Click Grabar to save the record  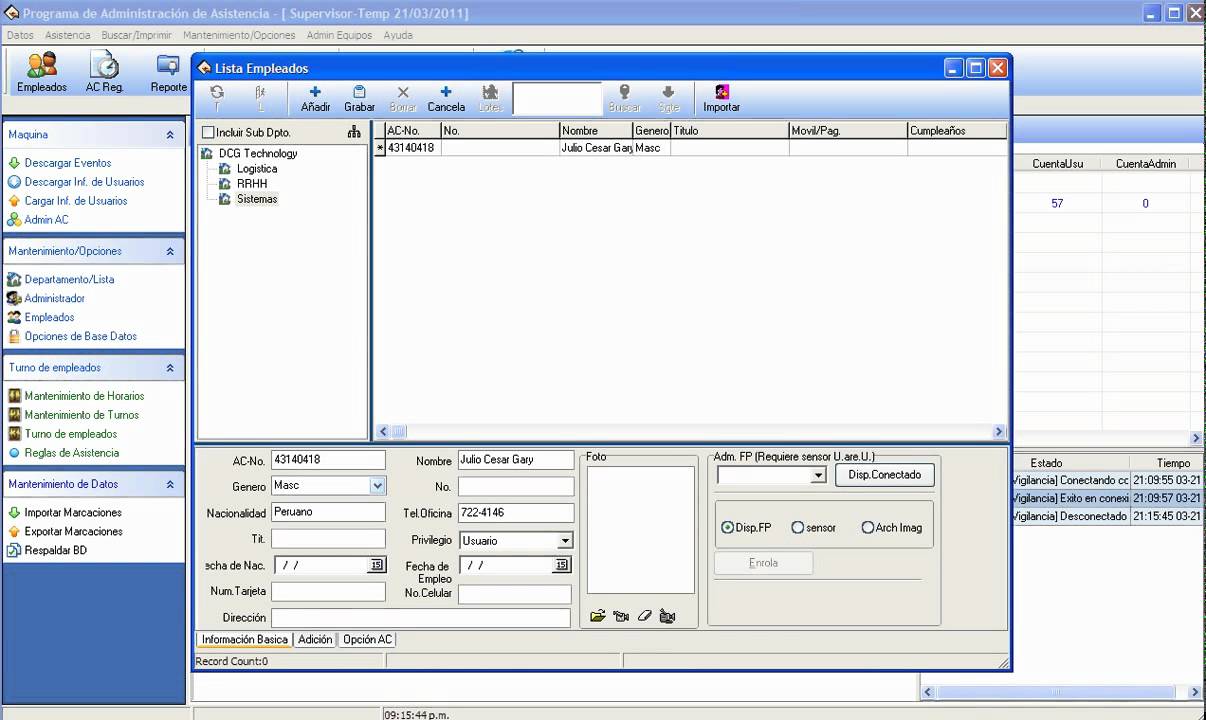[359, 98]
